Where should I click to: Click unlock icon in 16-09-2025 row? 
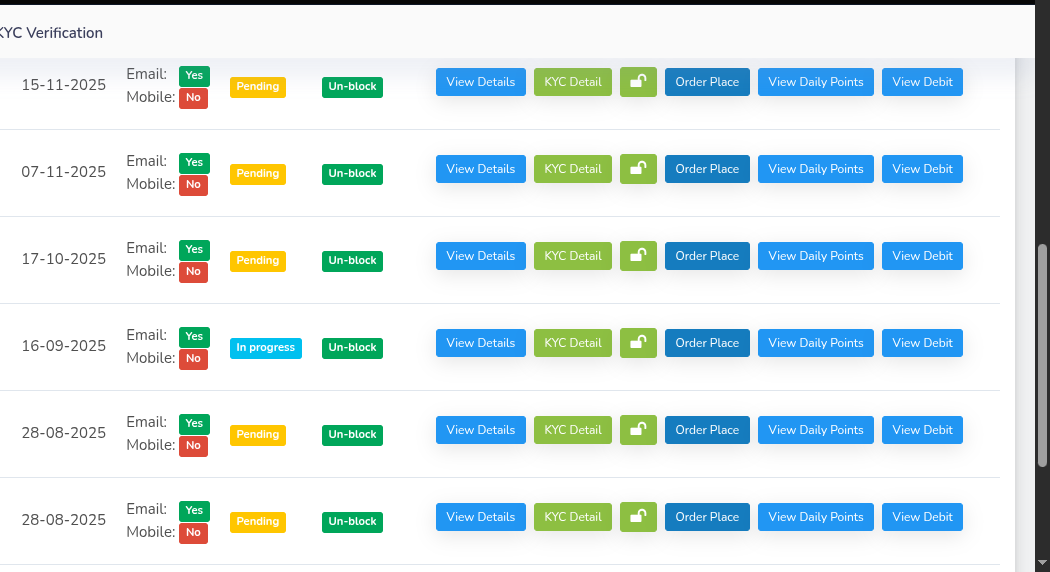638,343
